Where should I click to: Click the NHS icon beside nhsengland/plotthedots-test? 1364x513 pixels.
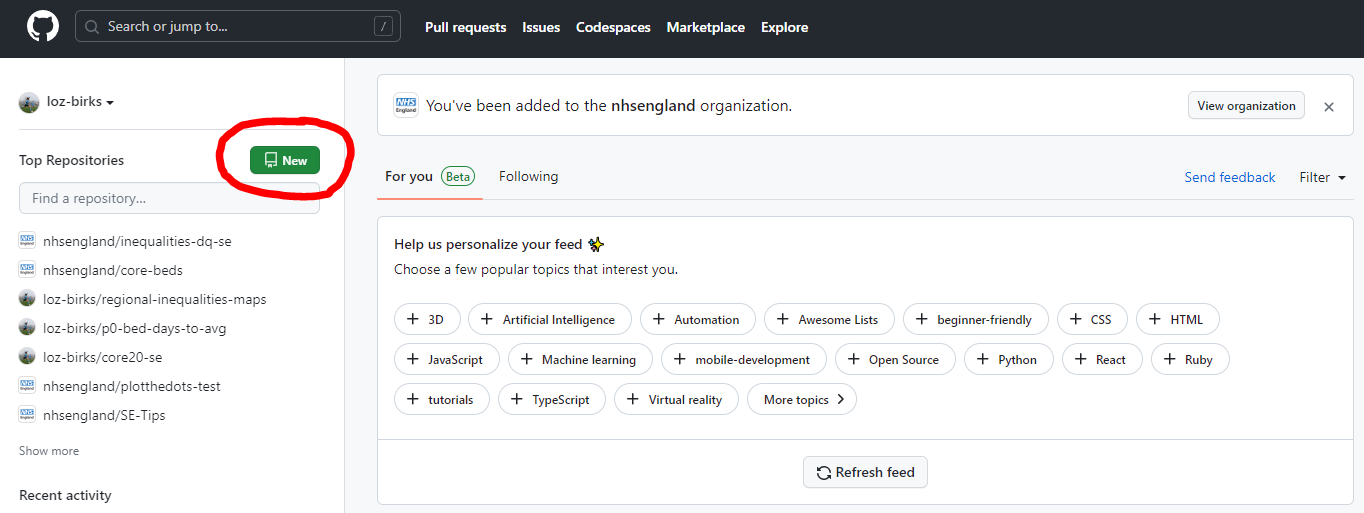[27, 386]
